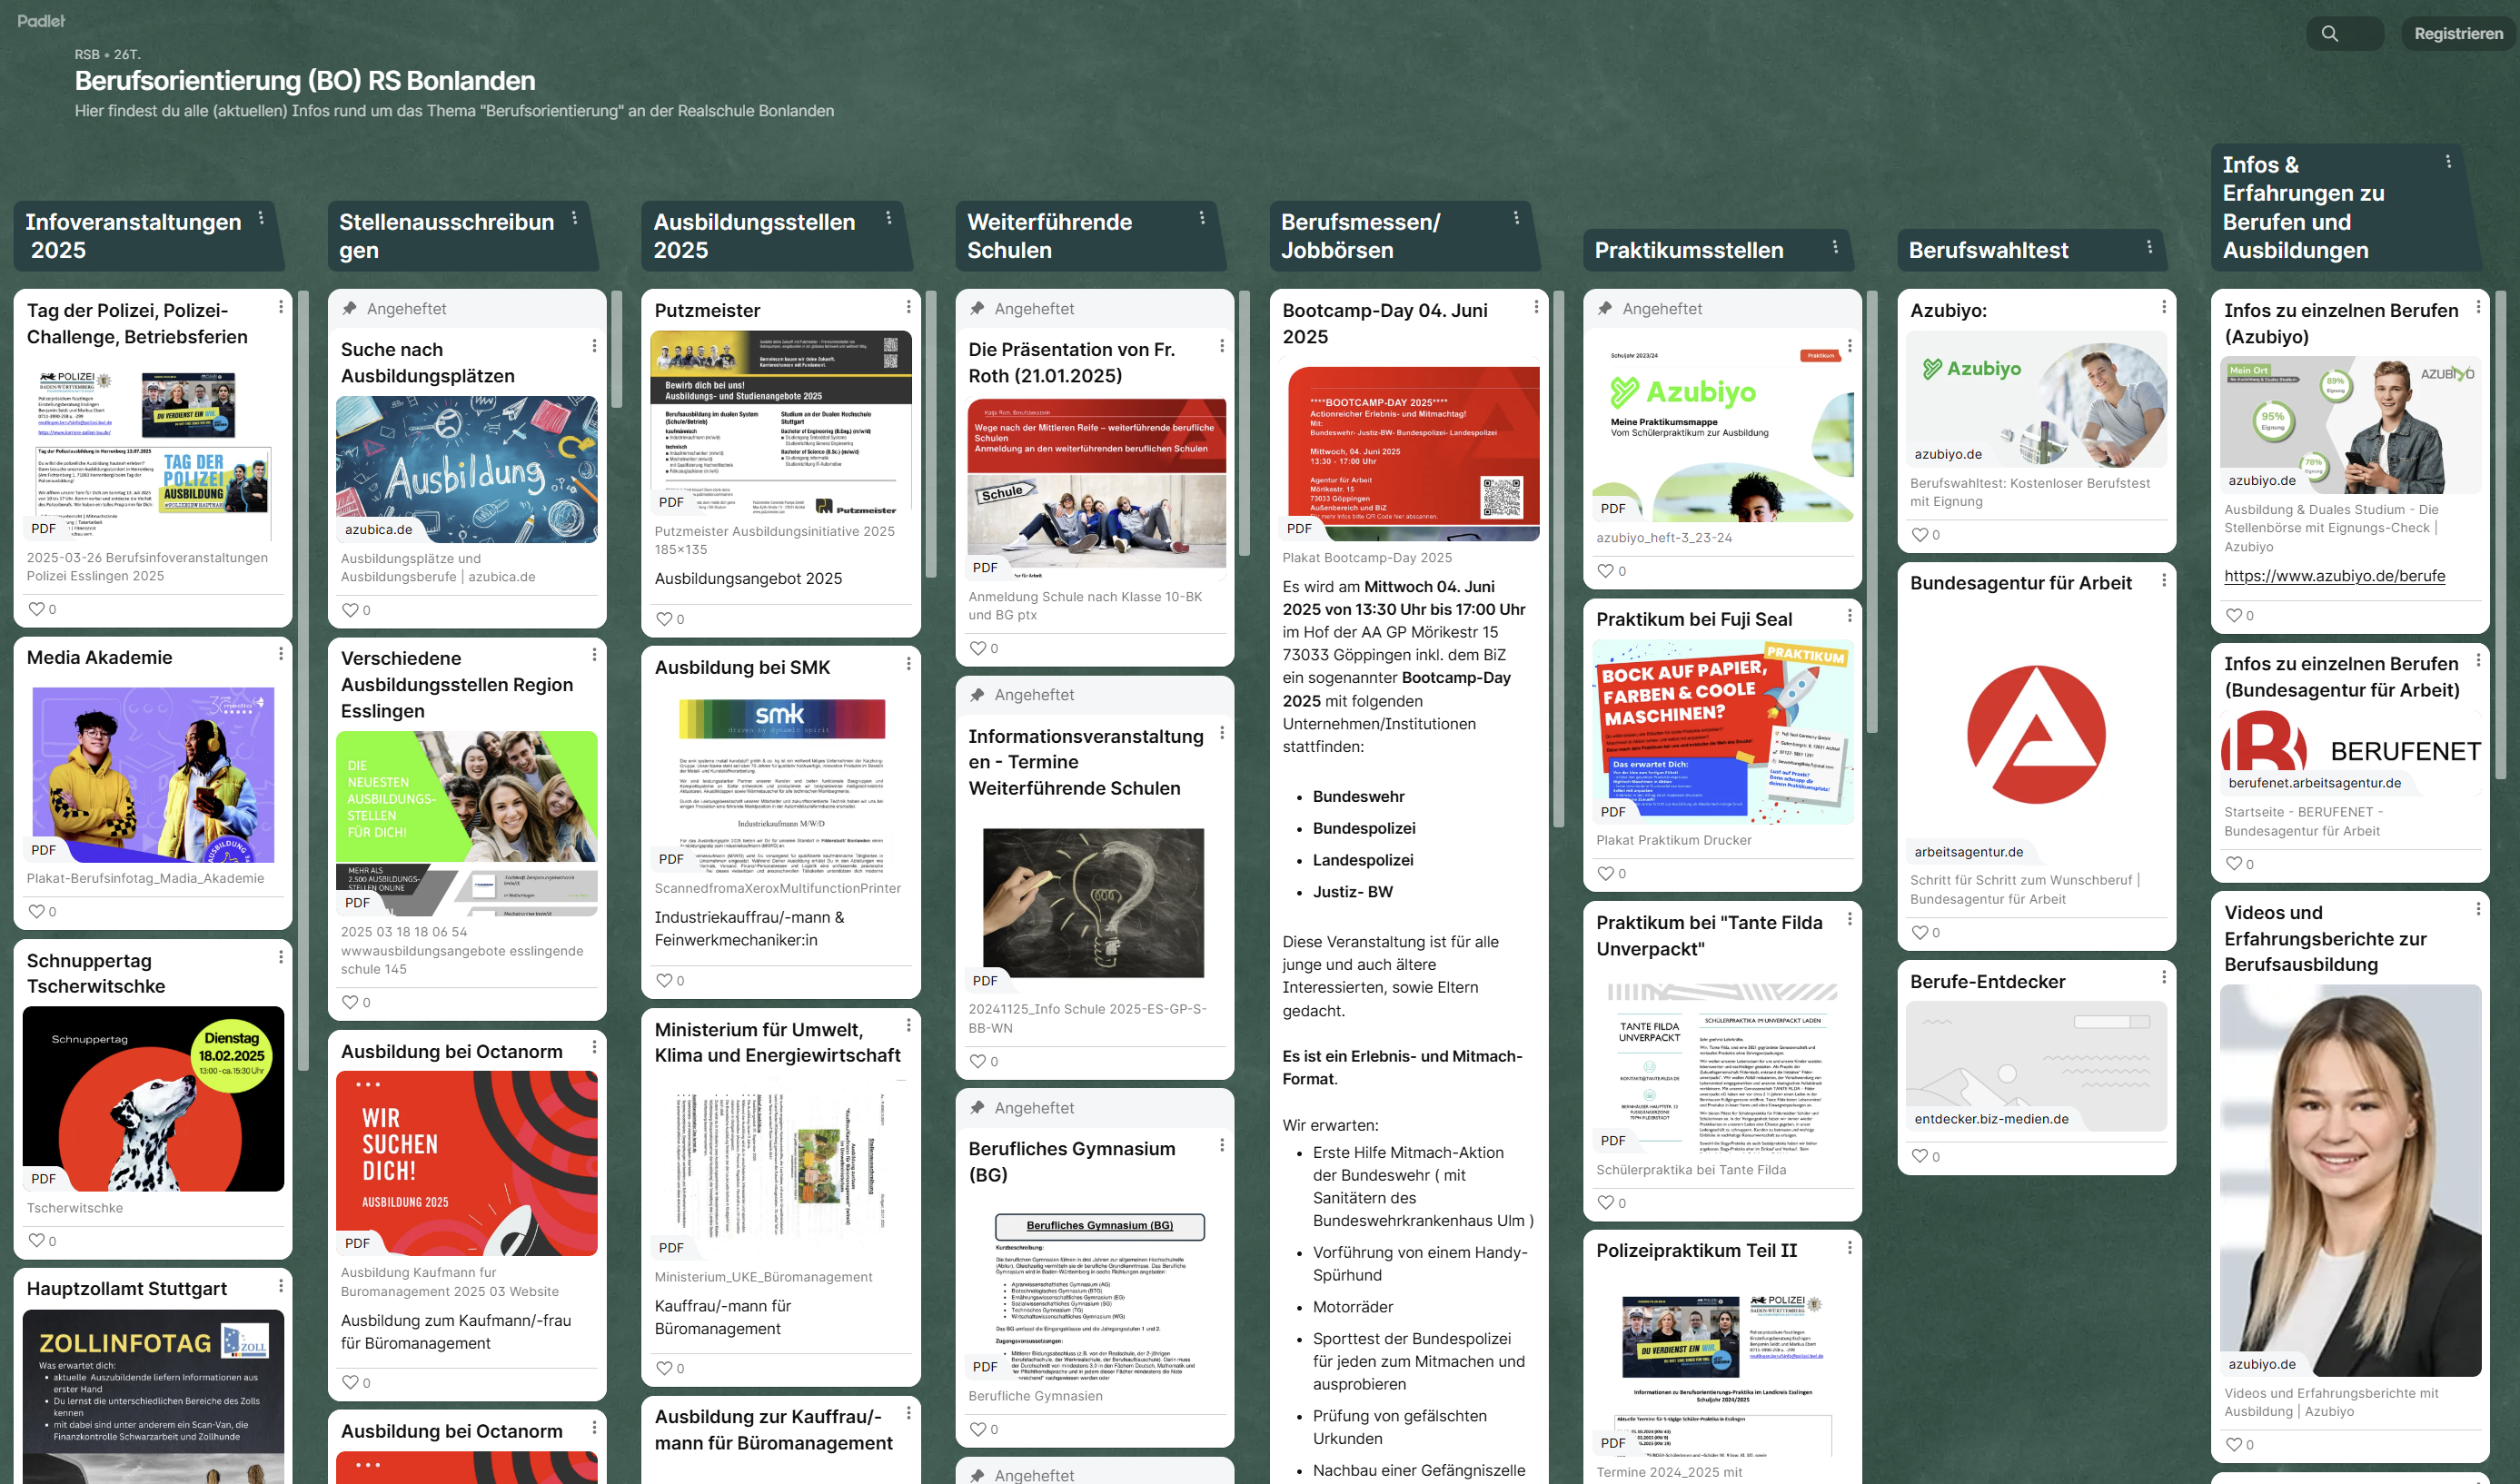Click the pin icon on the Angeheftet Azubiyo post

click(1607, 308)
